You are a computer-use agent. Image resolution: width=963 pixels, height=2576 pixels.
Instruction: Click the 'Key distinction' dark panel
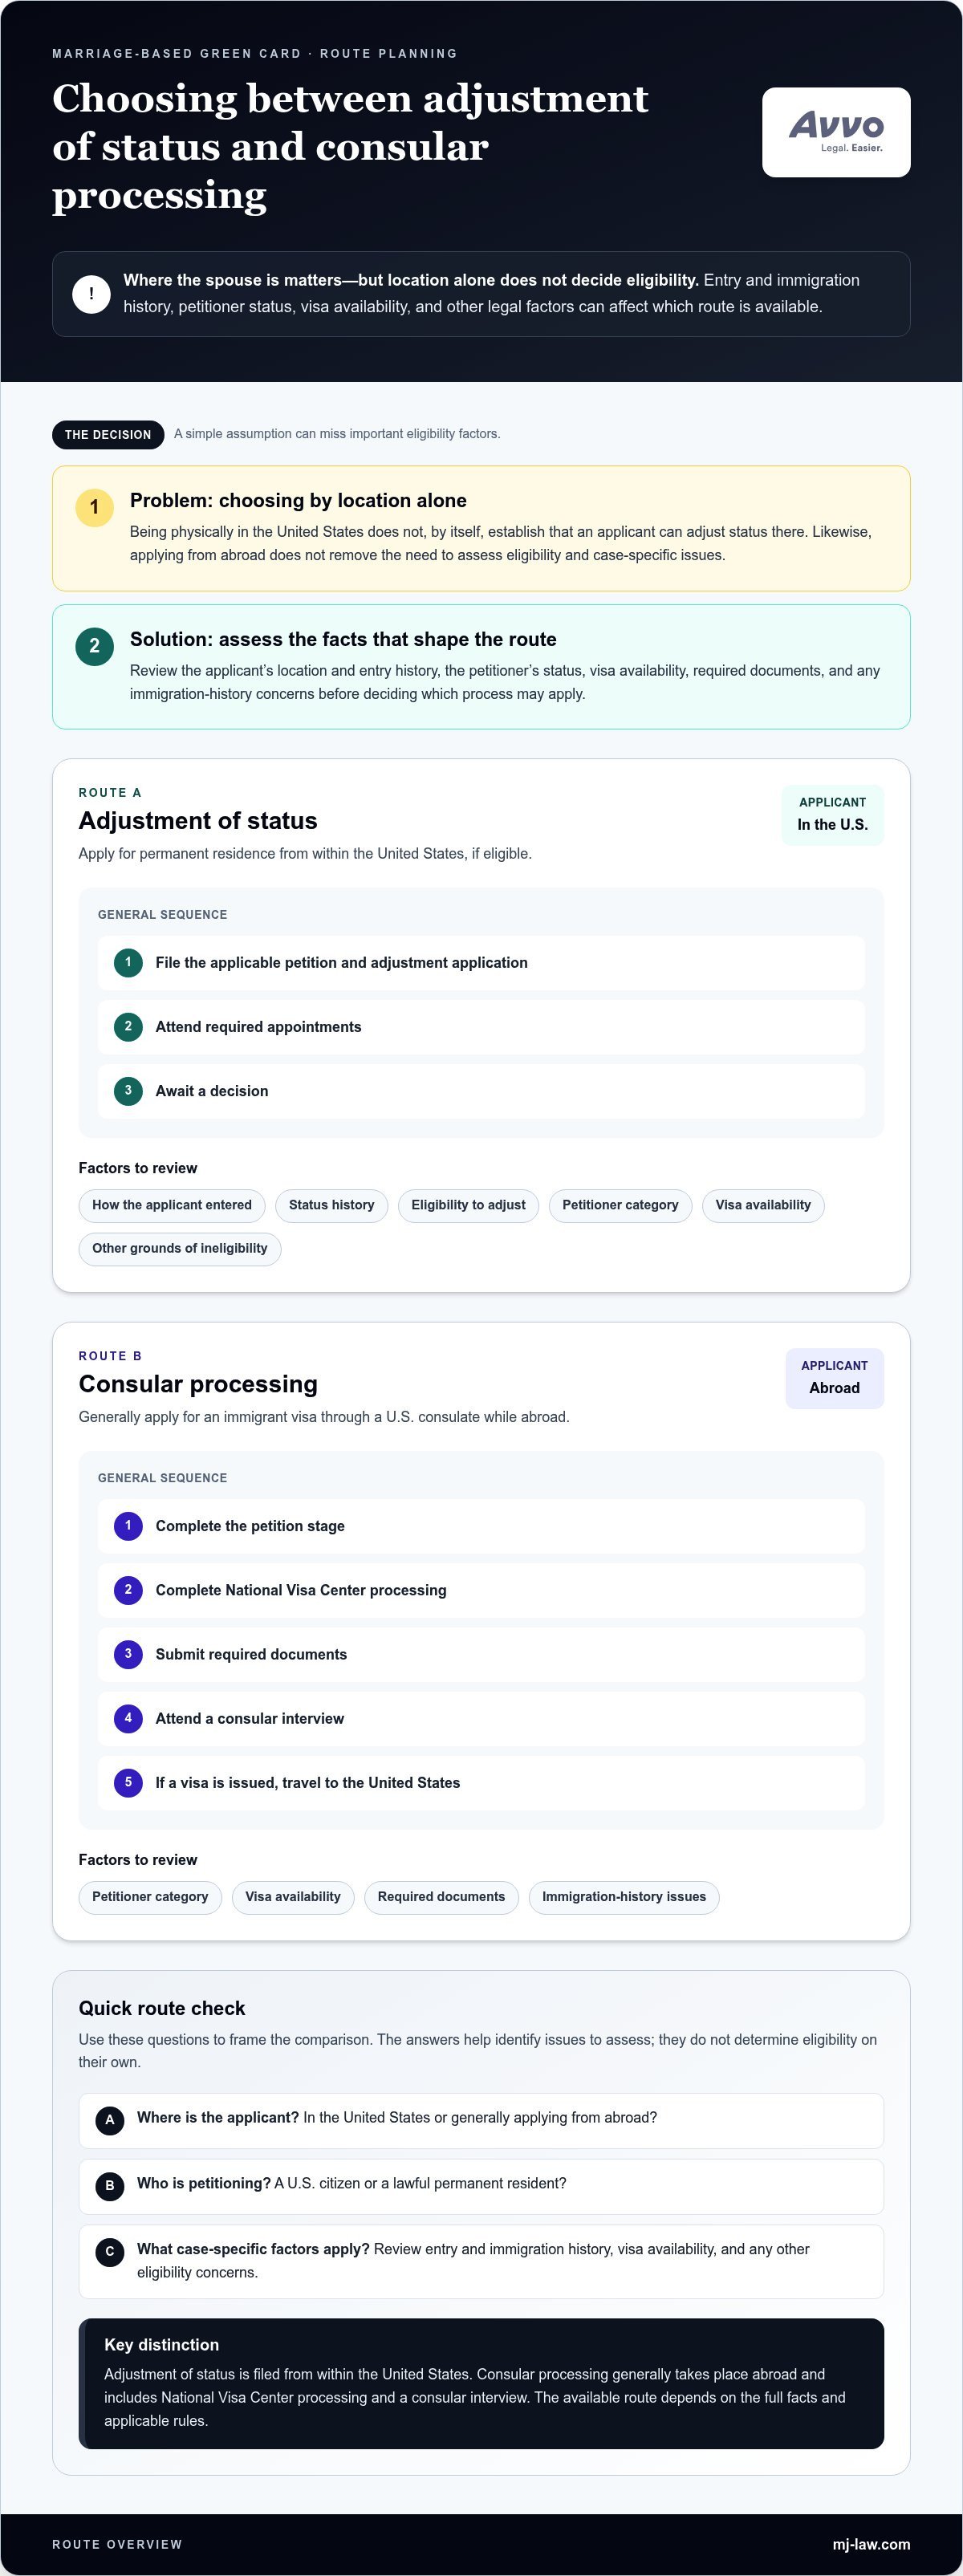coord(481,2384)
